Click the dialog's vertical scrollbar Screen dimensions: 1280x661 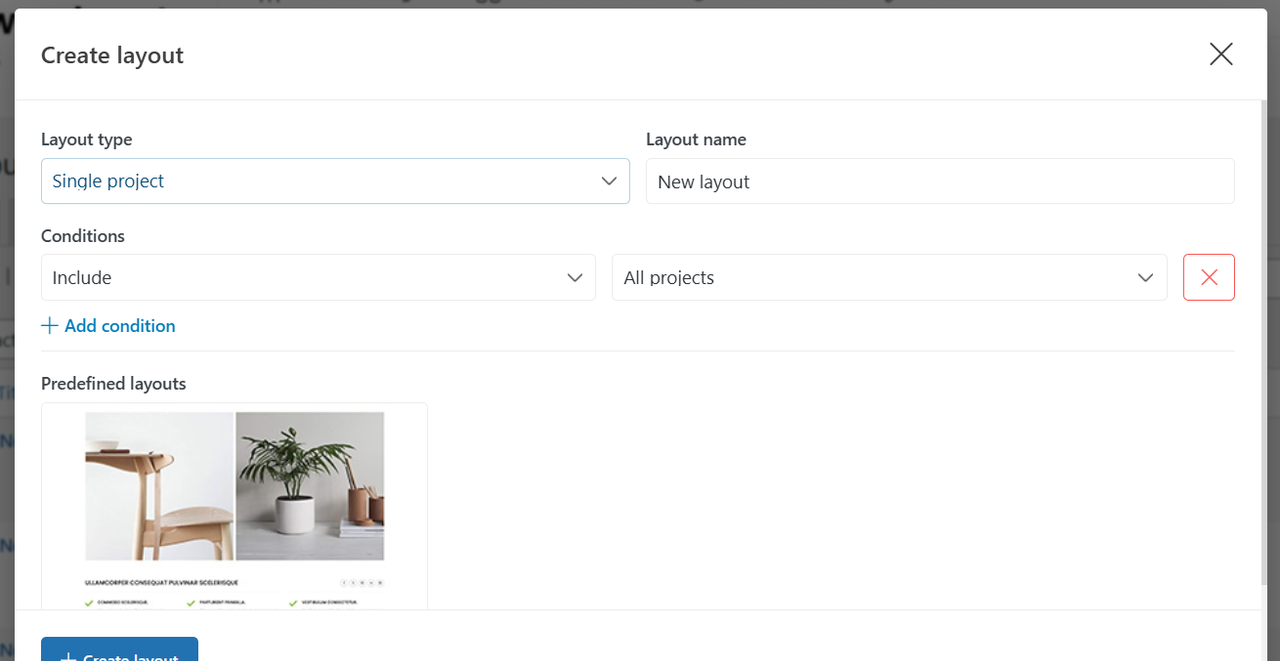[1263, 340]
